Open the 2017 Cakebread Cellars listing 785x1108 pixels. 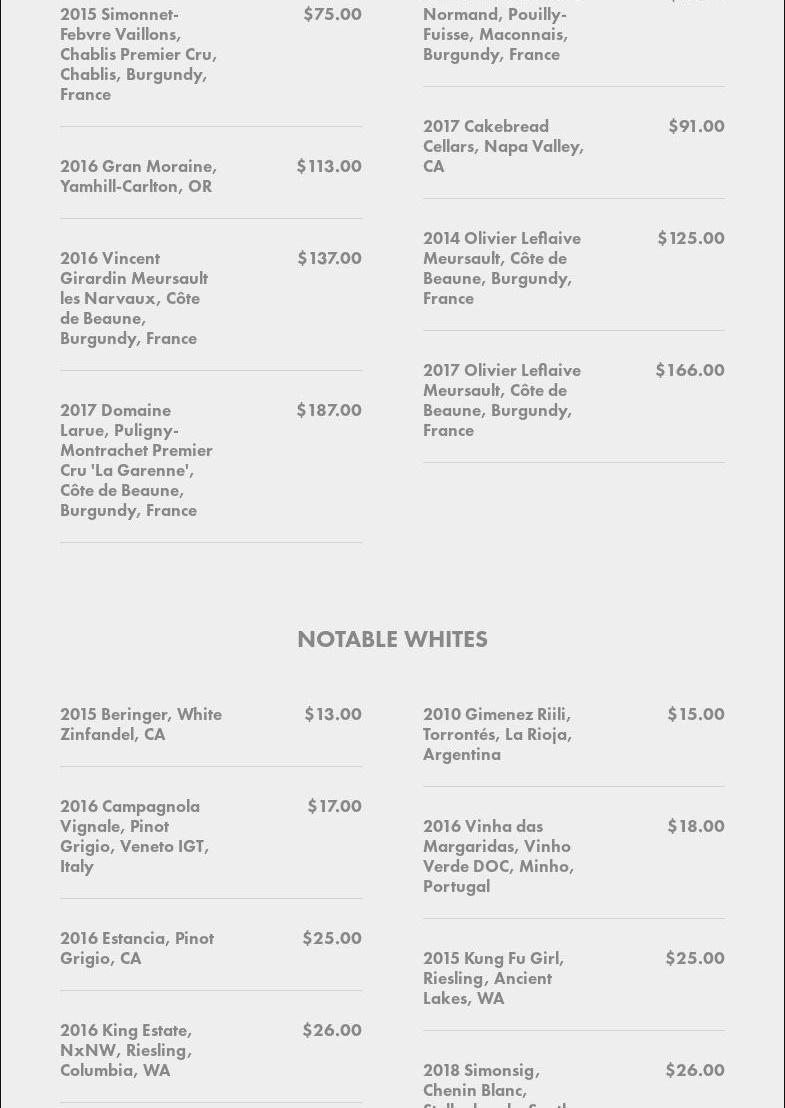[503, 146]
